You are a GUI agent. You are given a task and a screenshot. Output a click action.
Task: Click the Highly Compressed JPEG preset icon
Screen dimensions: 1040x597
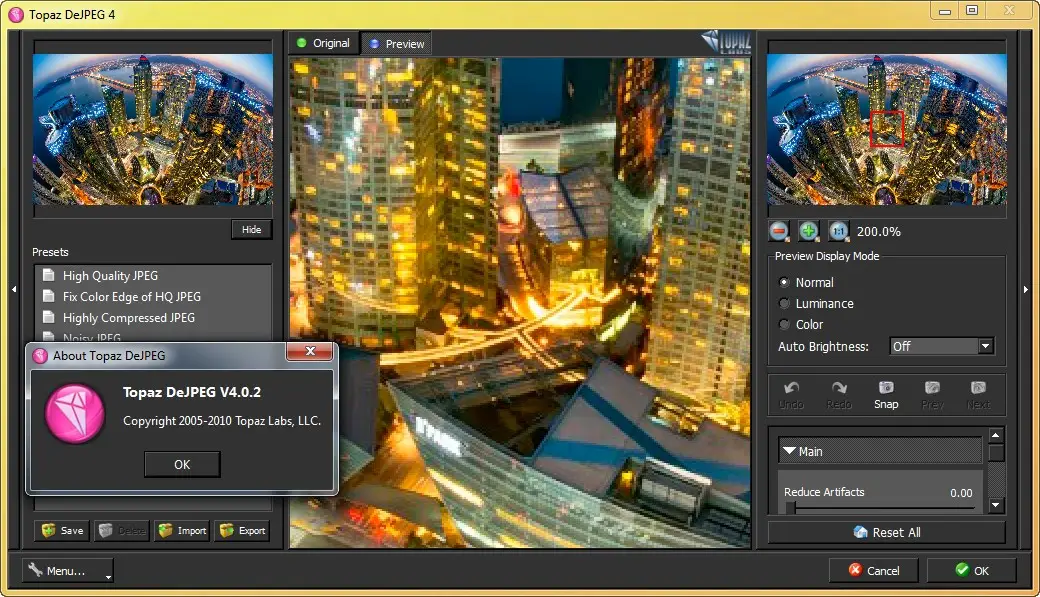coord(48,317)
